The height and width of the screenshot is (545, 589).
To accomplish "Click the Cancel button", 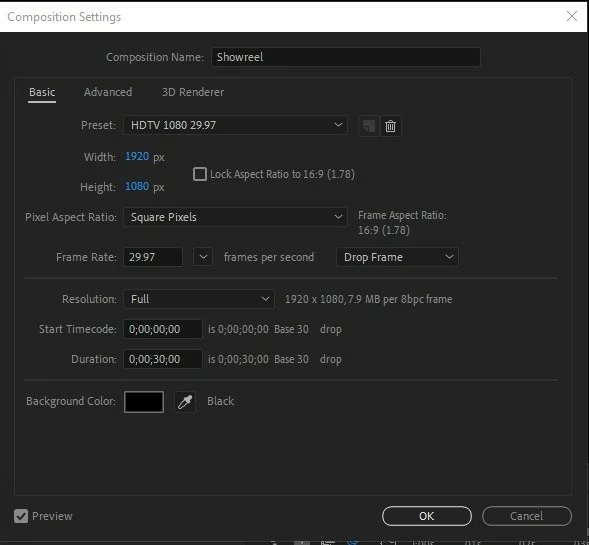I will pyautogui.click(x=527, y=516).
